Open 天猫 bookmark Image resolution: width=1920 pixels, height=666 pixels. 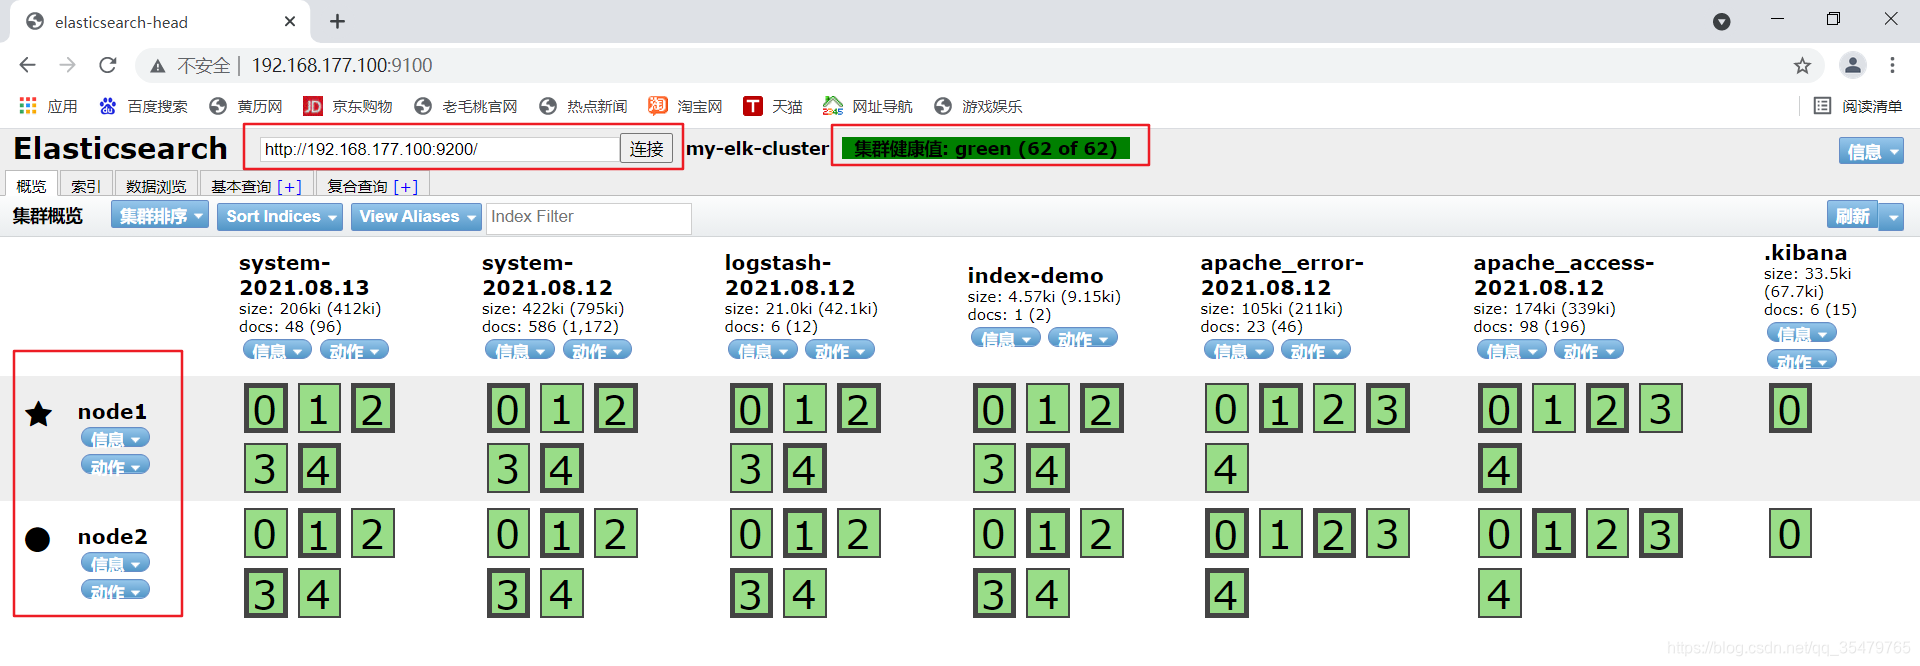click(x=773, y=106)
